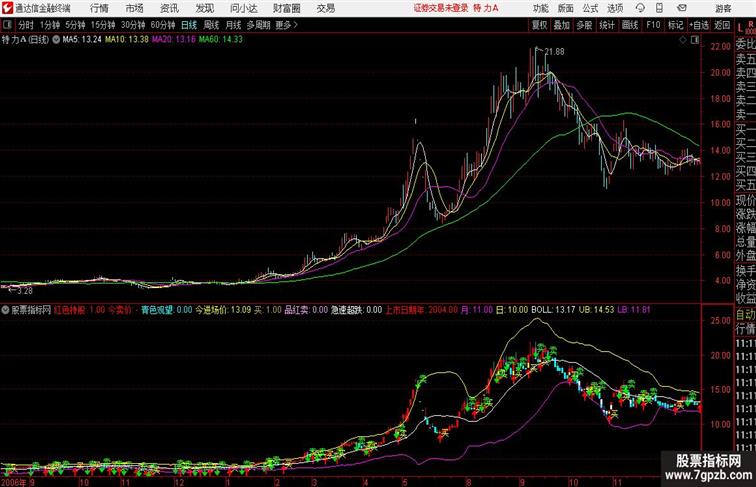Open the 问小达 menu
Screen dimensions: 756x487
tap(244, 8)
